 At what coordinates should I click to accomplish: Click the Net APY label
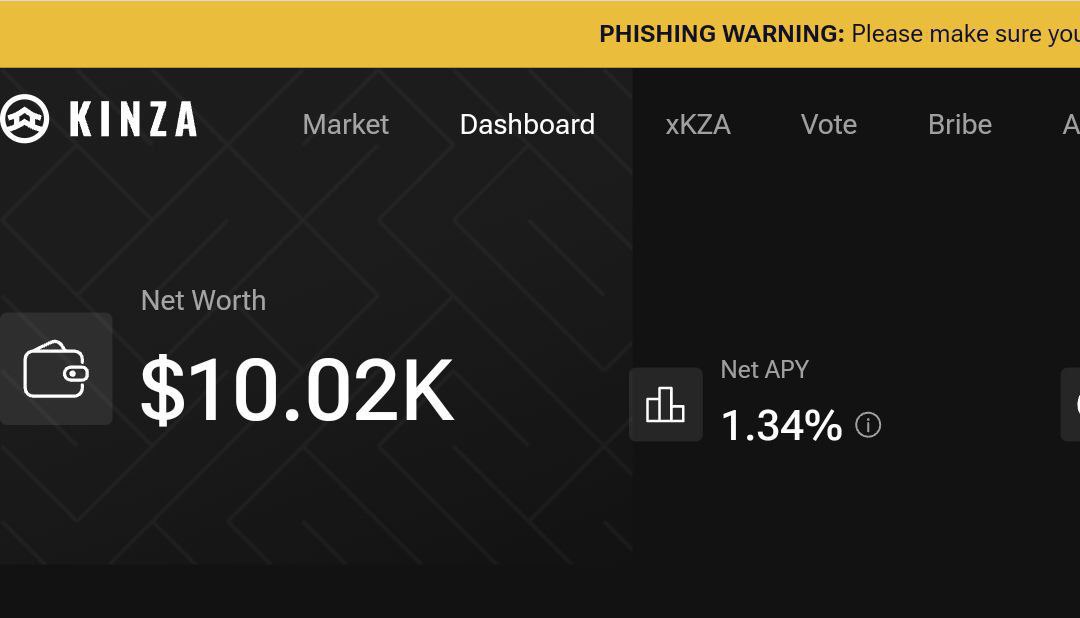pos(764,369)
